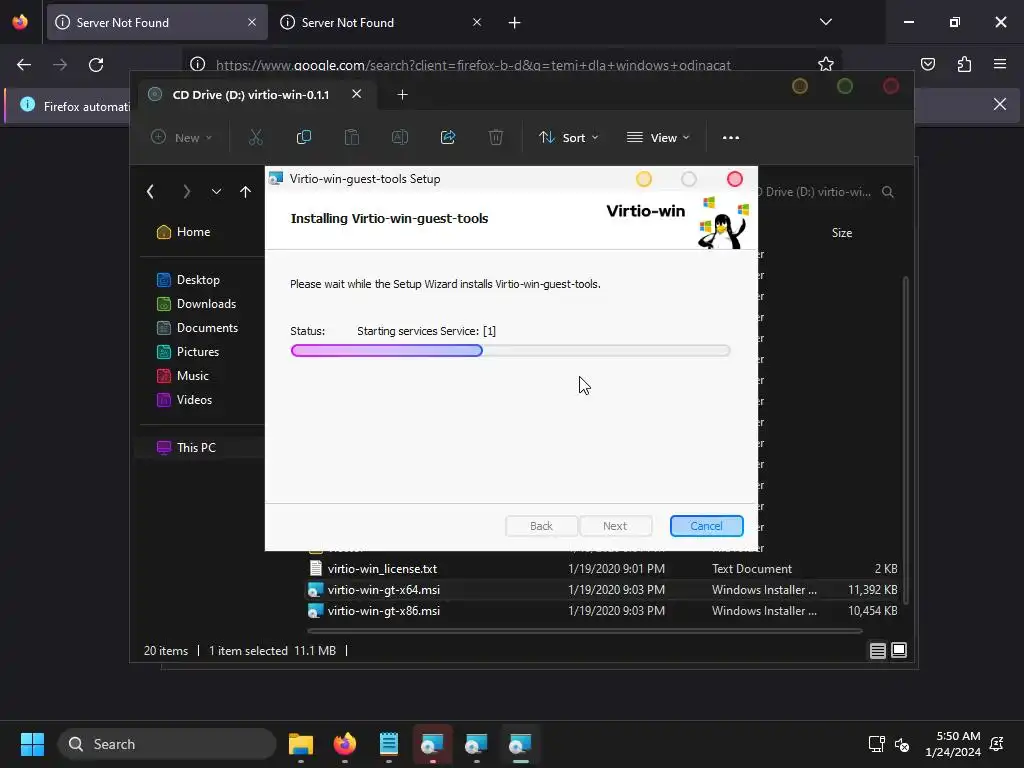Add a new File Explorer tab
The width and height of the screenshot is (1024, 768).
click(x=402, y=95)
